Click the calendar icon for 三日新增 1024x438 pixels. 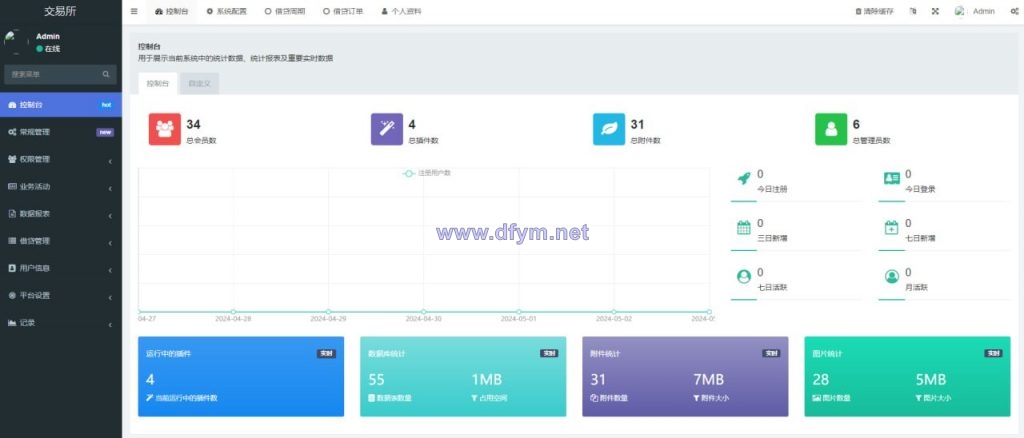click(x=743, y=228)
